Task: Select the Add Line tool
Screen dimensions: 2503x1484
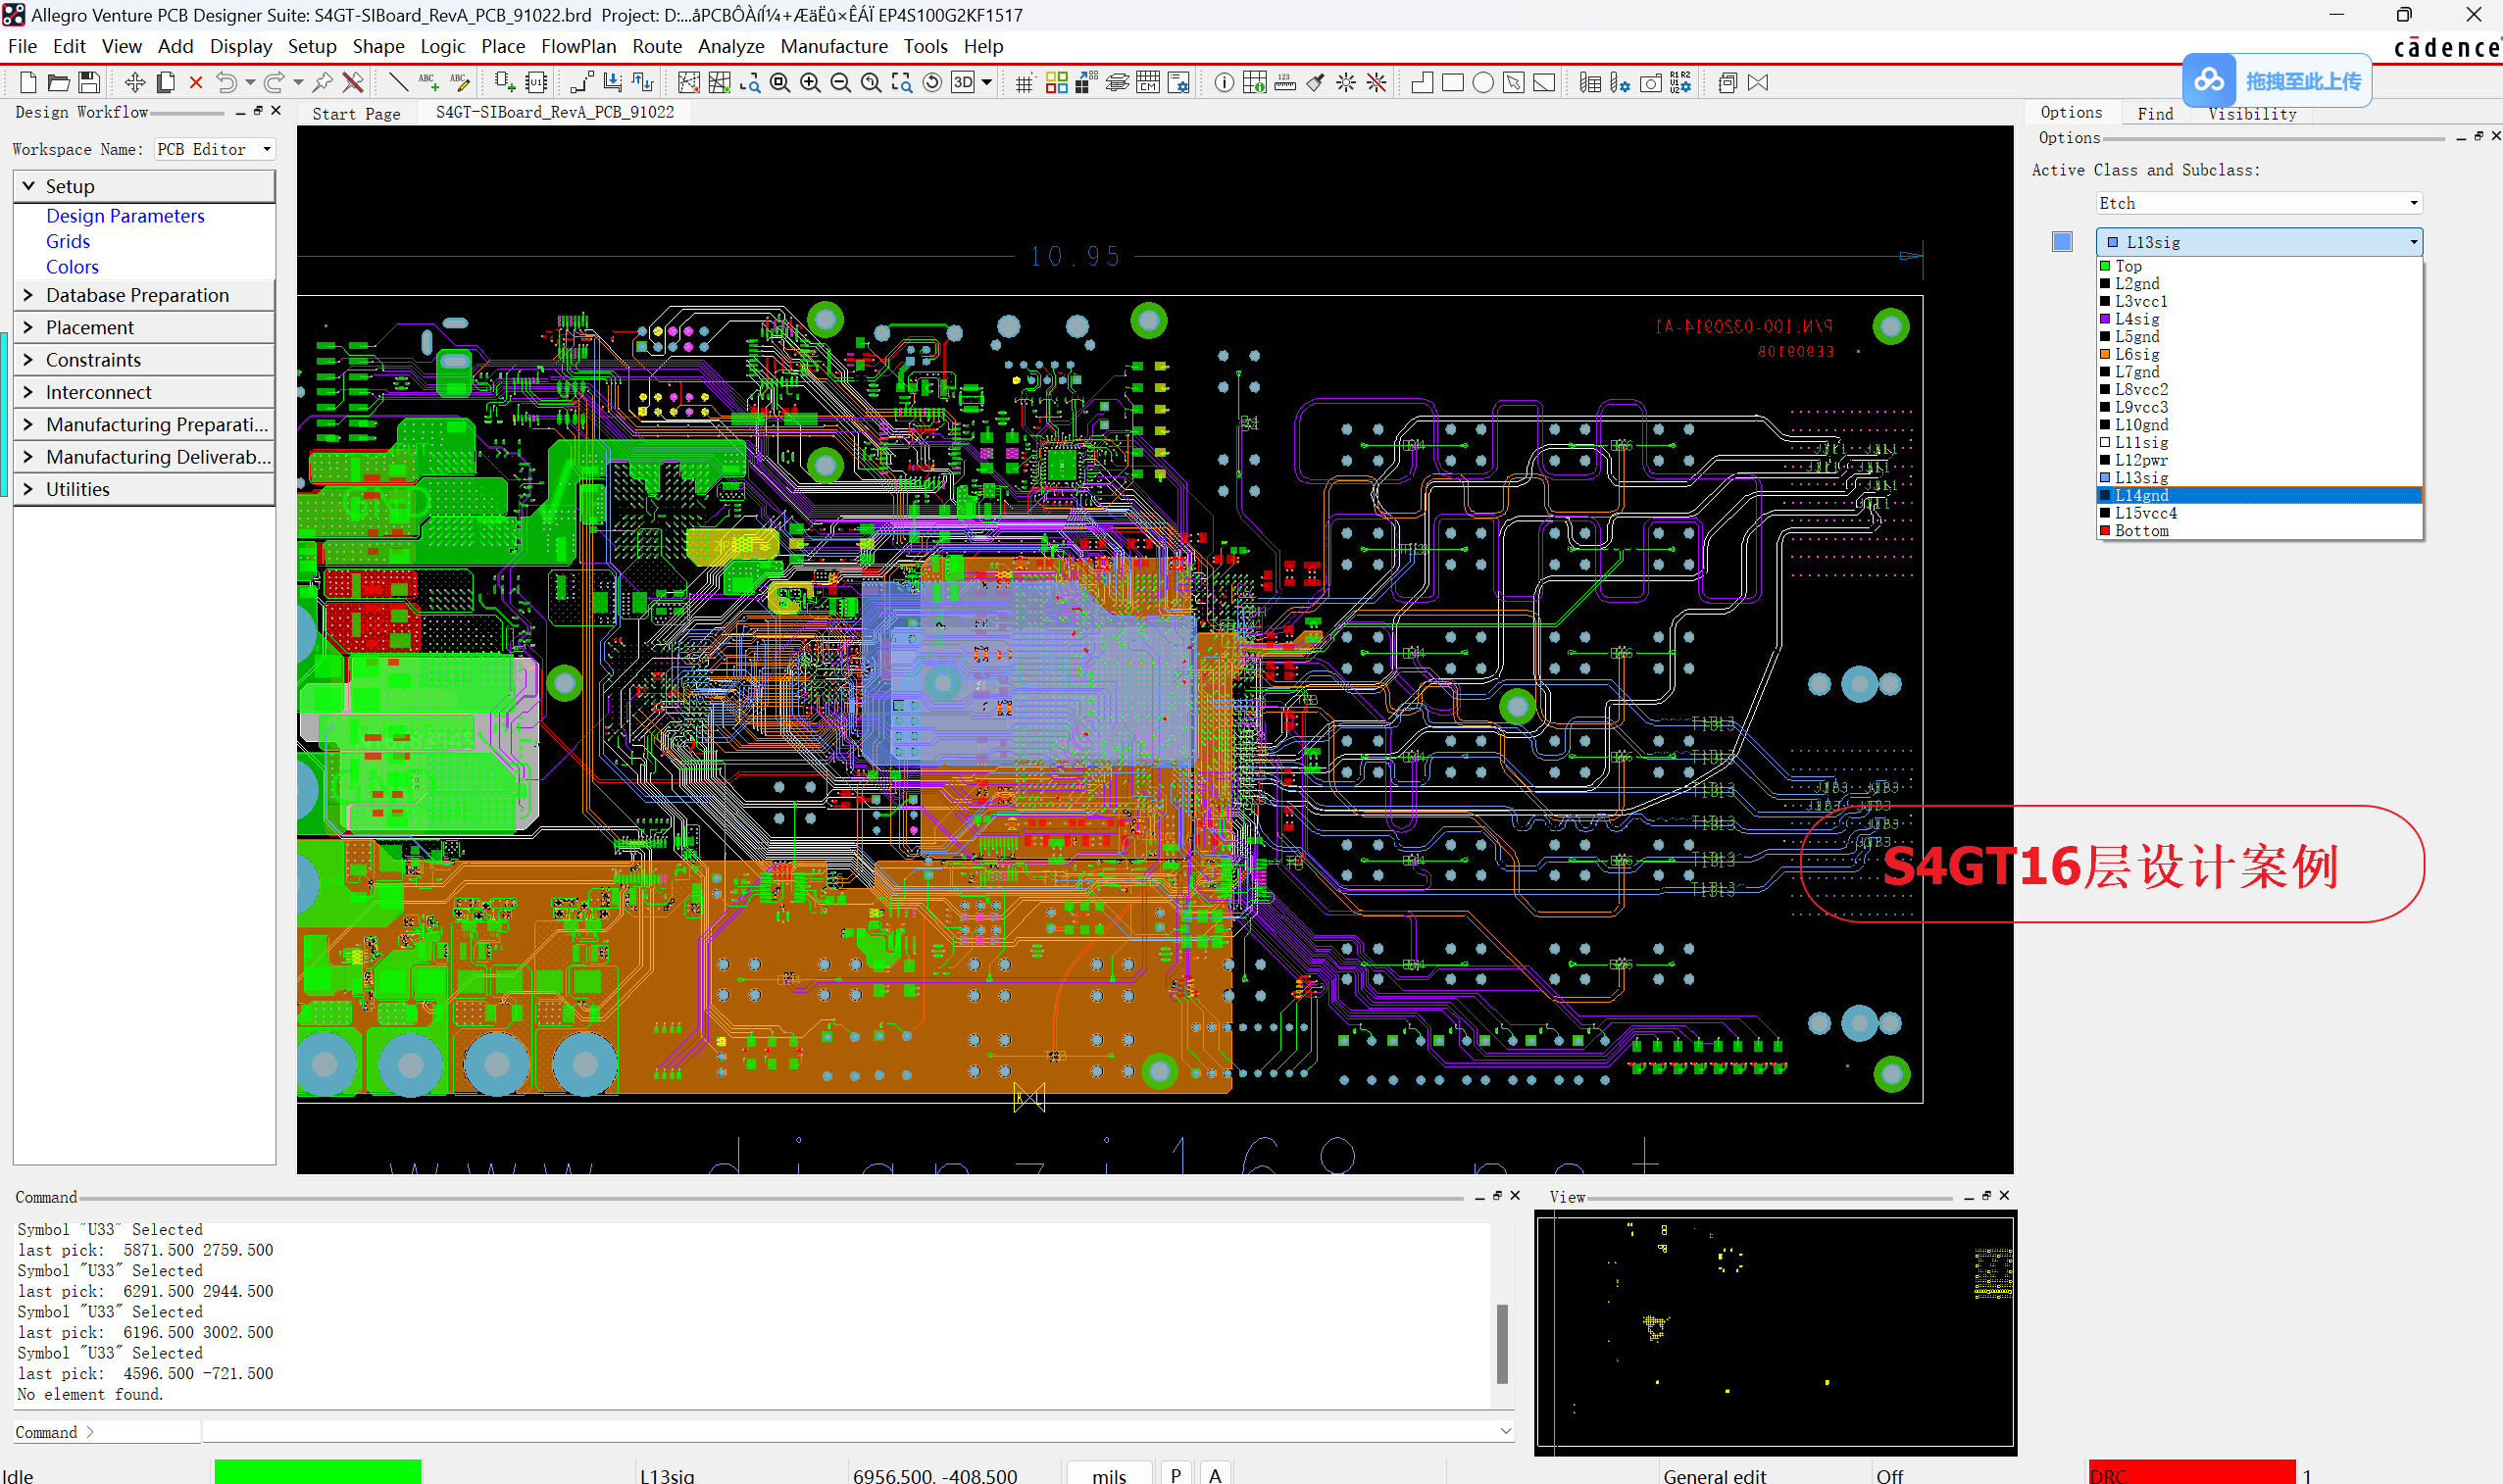Action: click(398, 83)
